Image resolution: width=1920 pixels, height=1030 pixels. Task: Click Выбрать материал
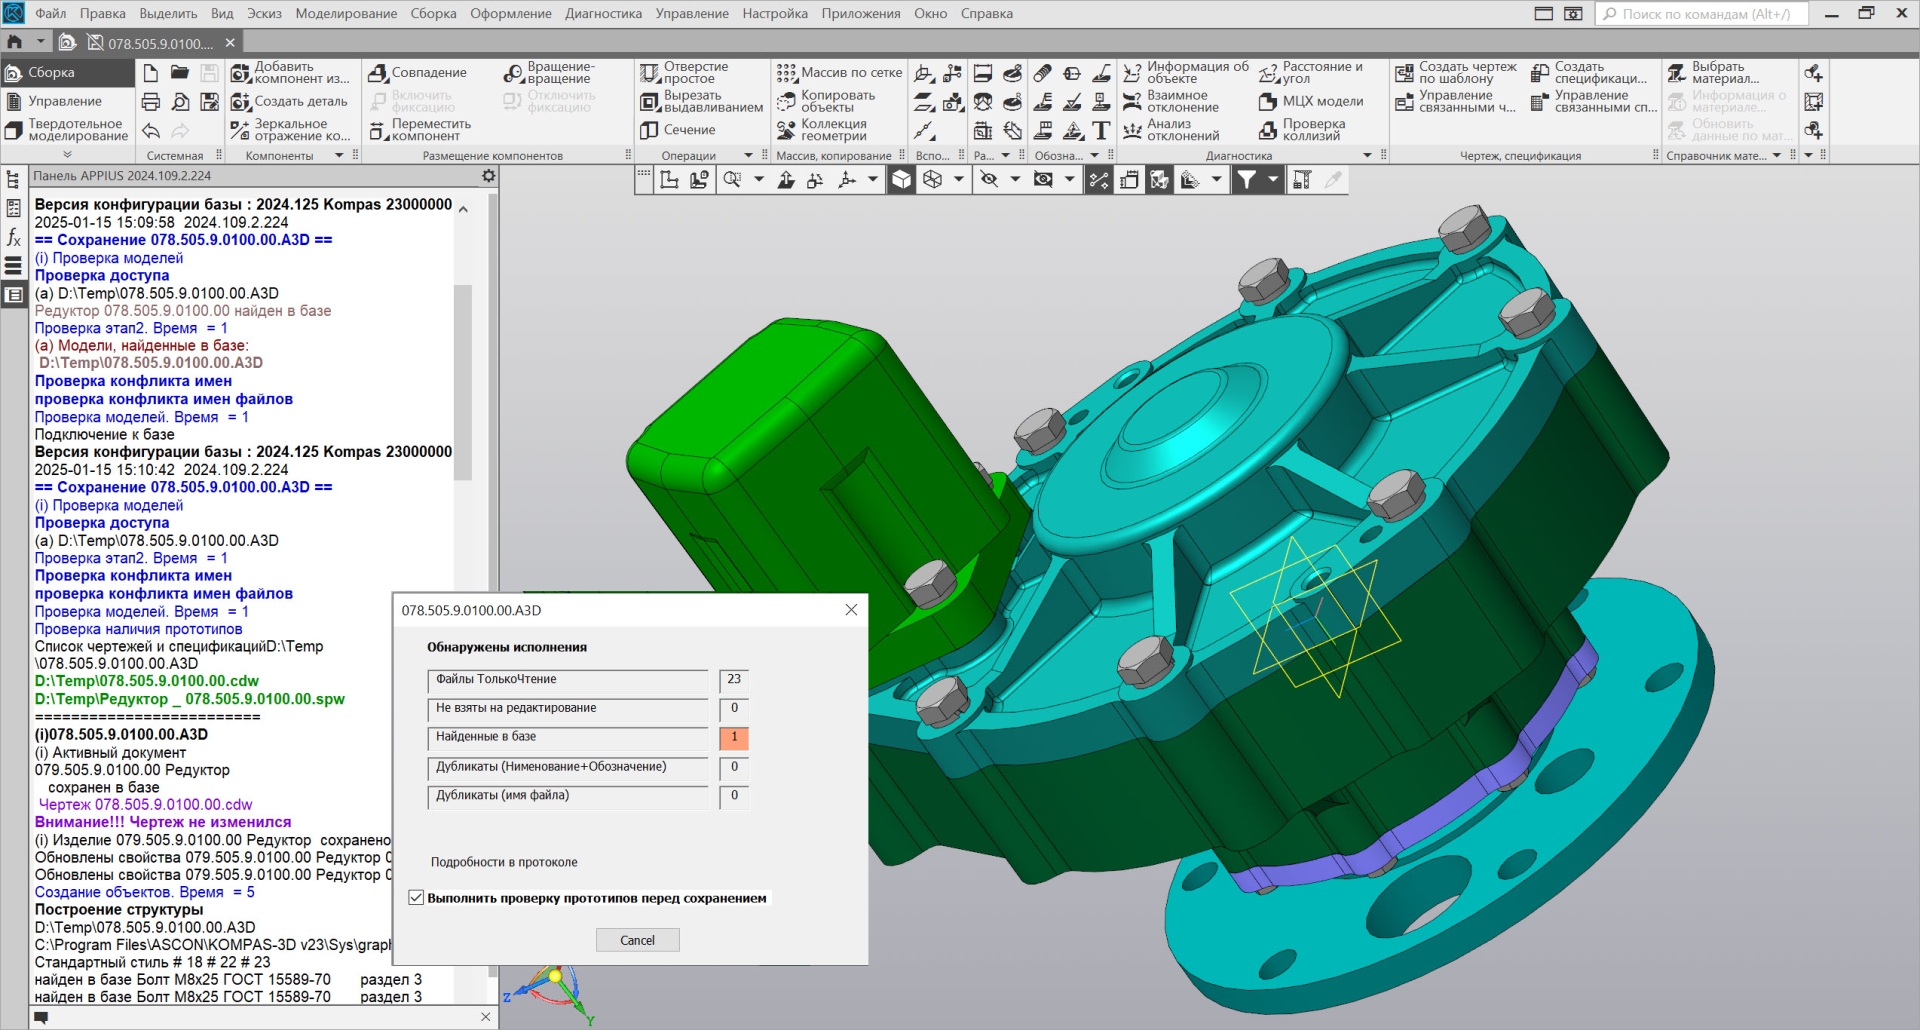pyautogui.click(x=1714, y=73)
